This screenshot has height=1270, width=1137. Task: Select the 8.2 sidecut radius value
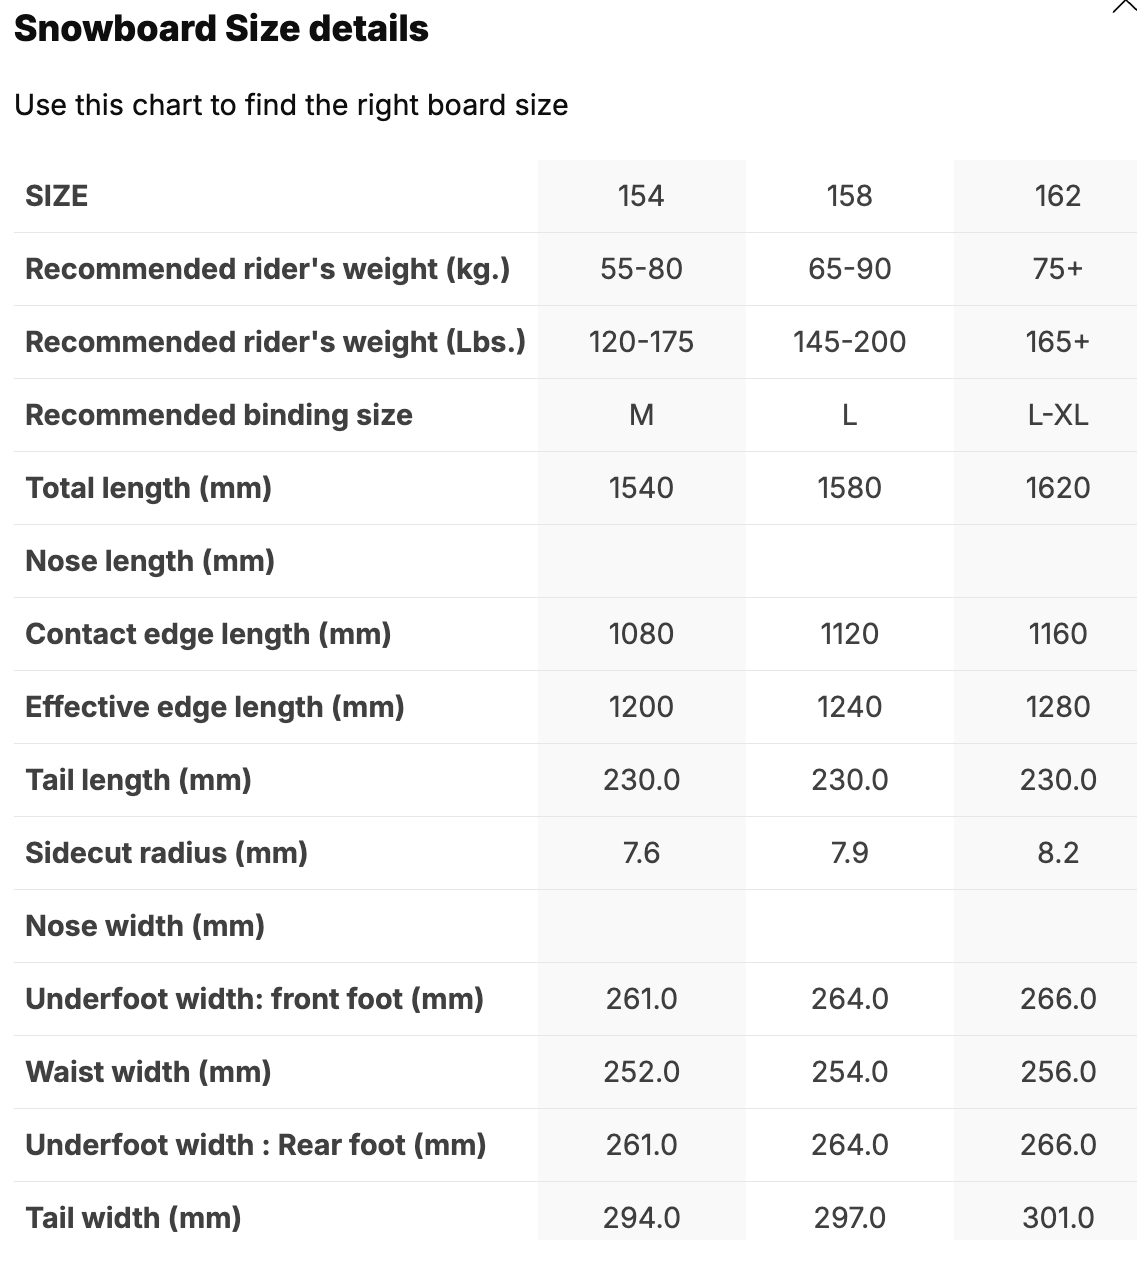(1057, 853)
